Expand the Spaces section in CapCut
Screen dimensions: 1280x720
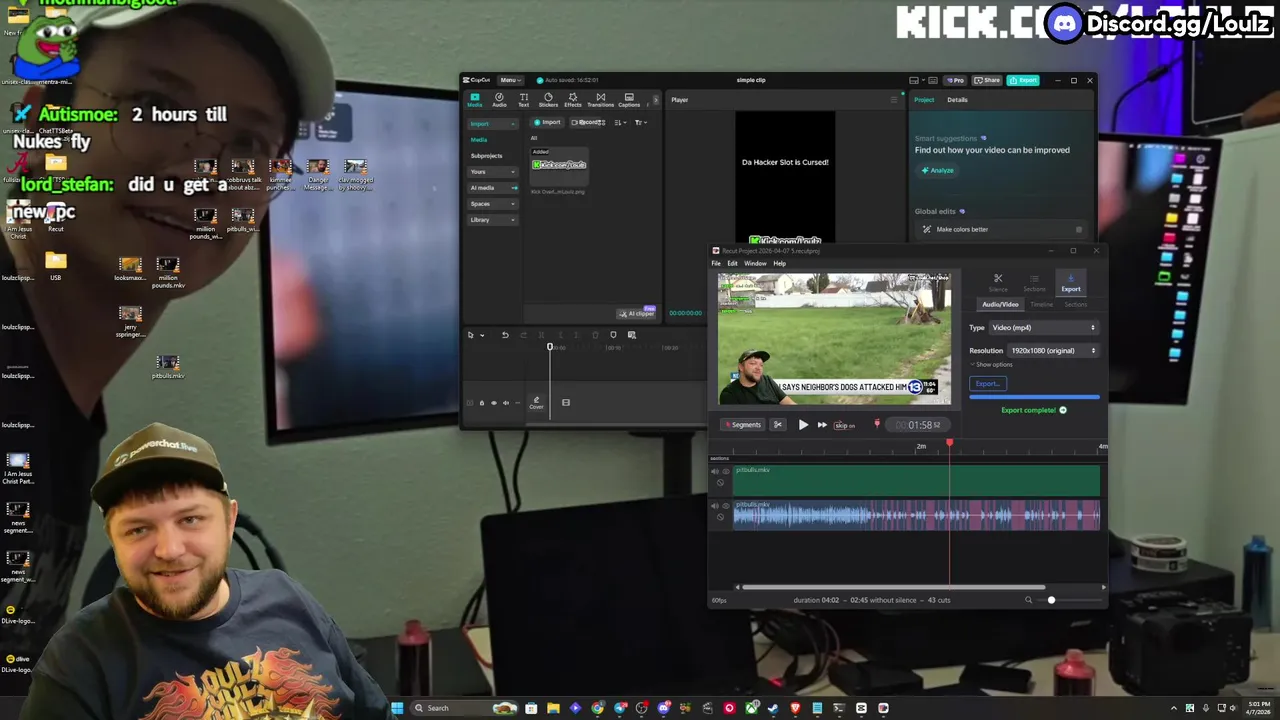click(493, 204)
